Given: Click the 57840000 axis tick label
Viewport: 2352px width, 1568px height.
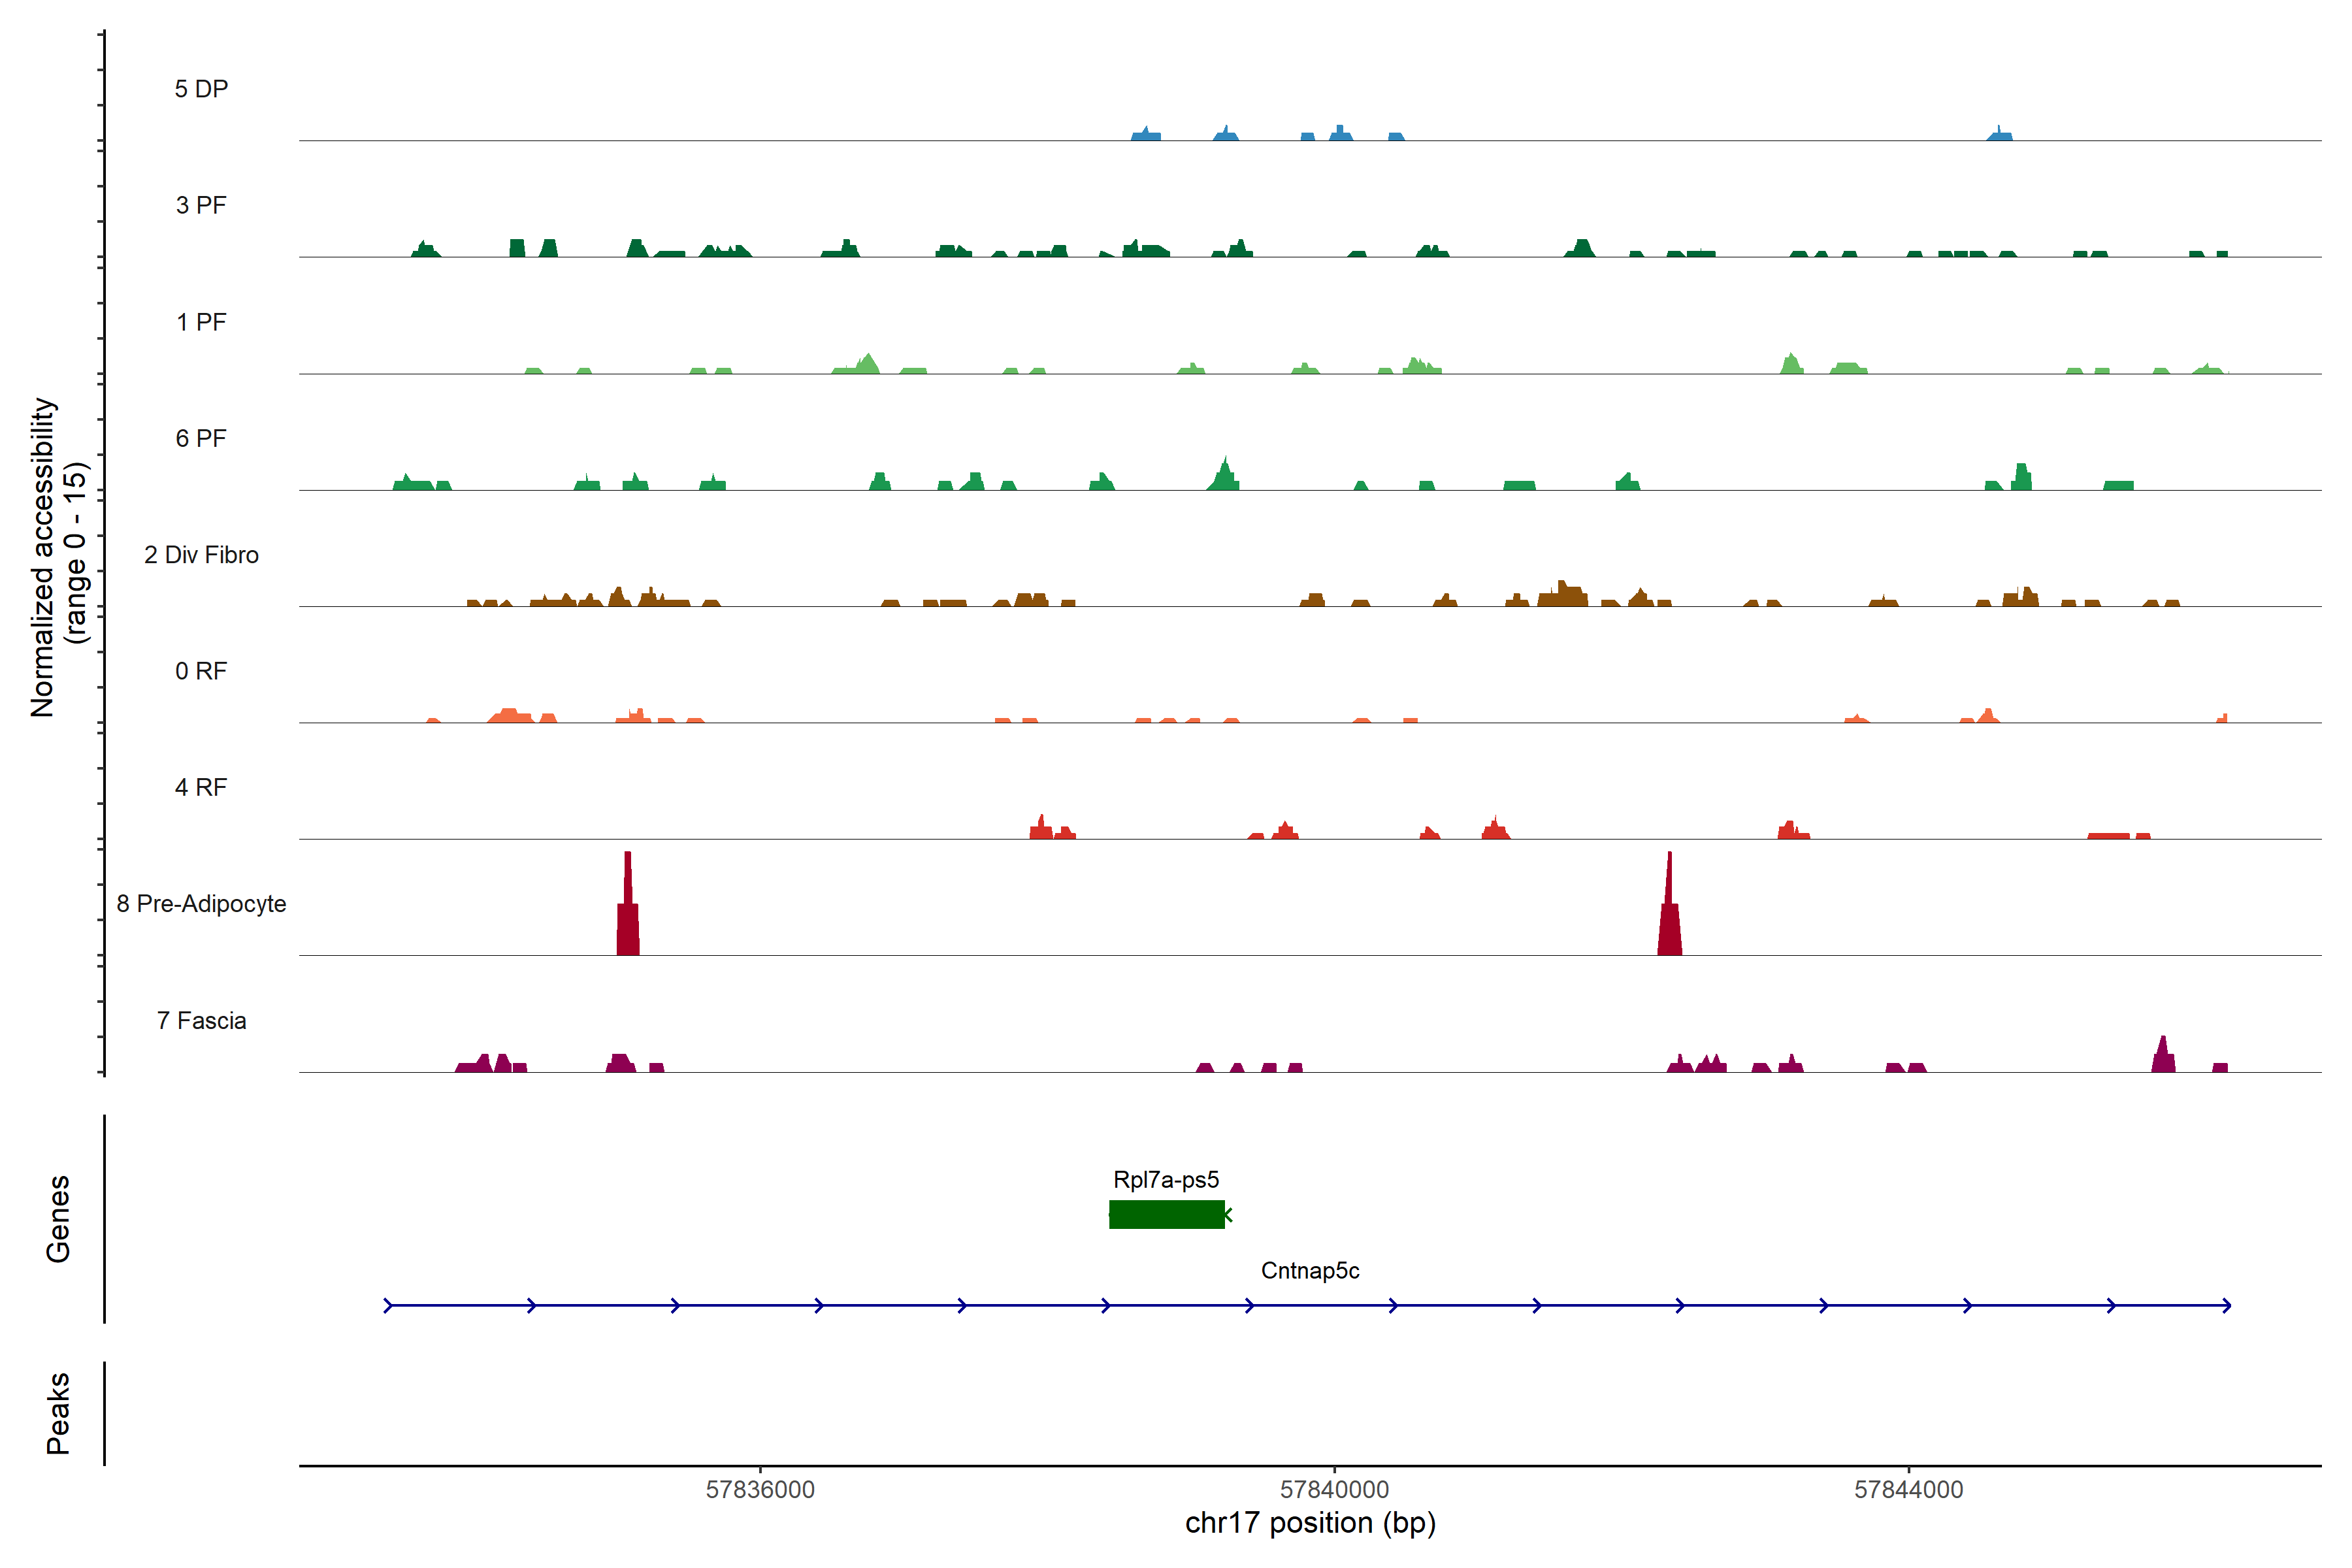Looking at the screenshot, I should click(1334, 1489).
